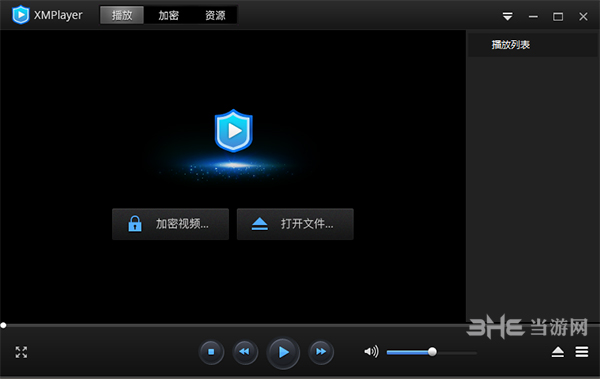
Task: Click the volume slider track
Action: [x=432, y=352]
